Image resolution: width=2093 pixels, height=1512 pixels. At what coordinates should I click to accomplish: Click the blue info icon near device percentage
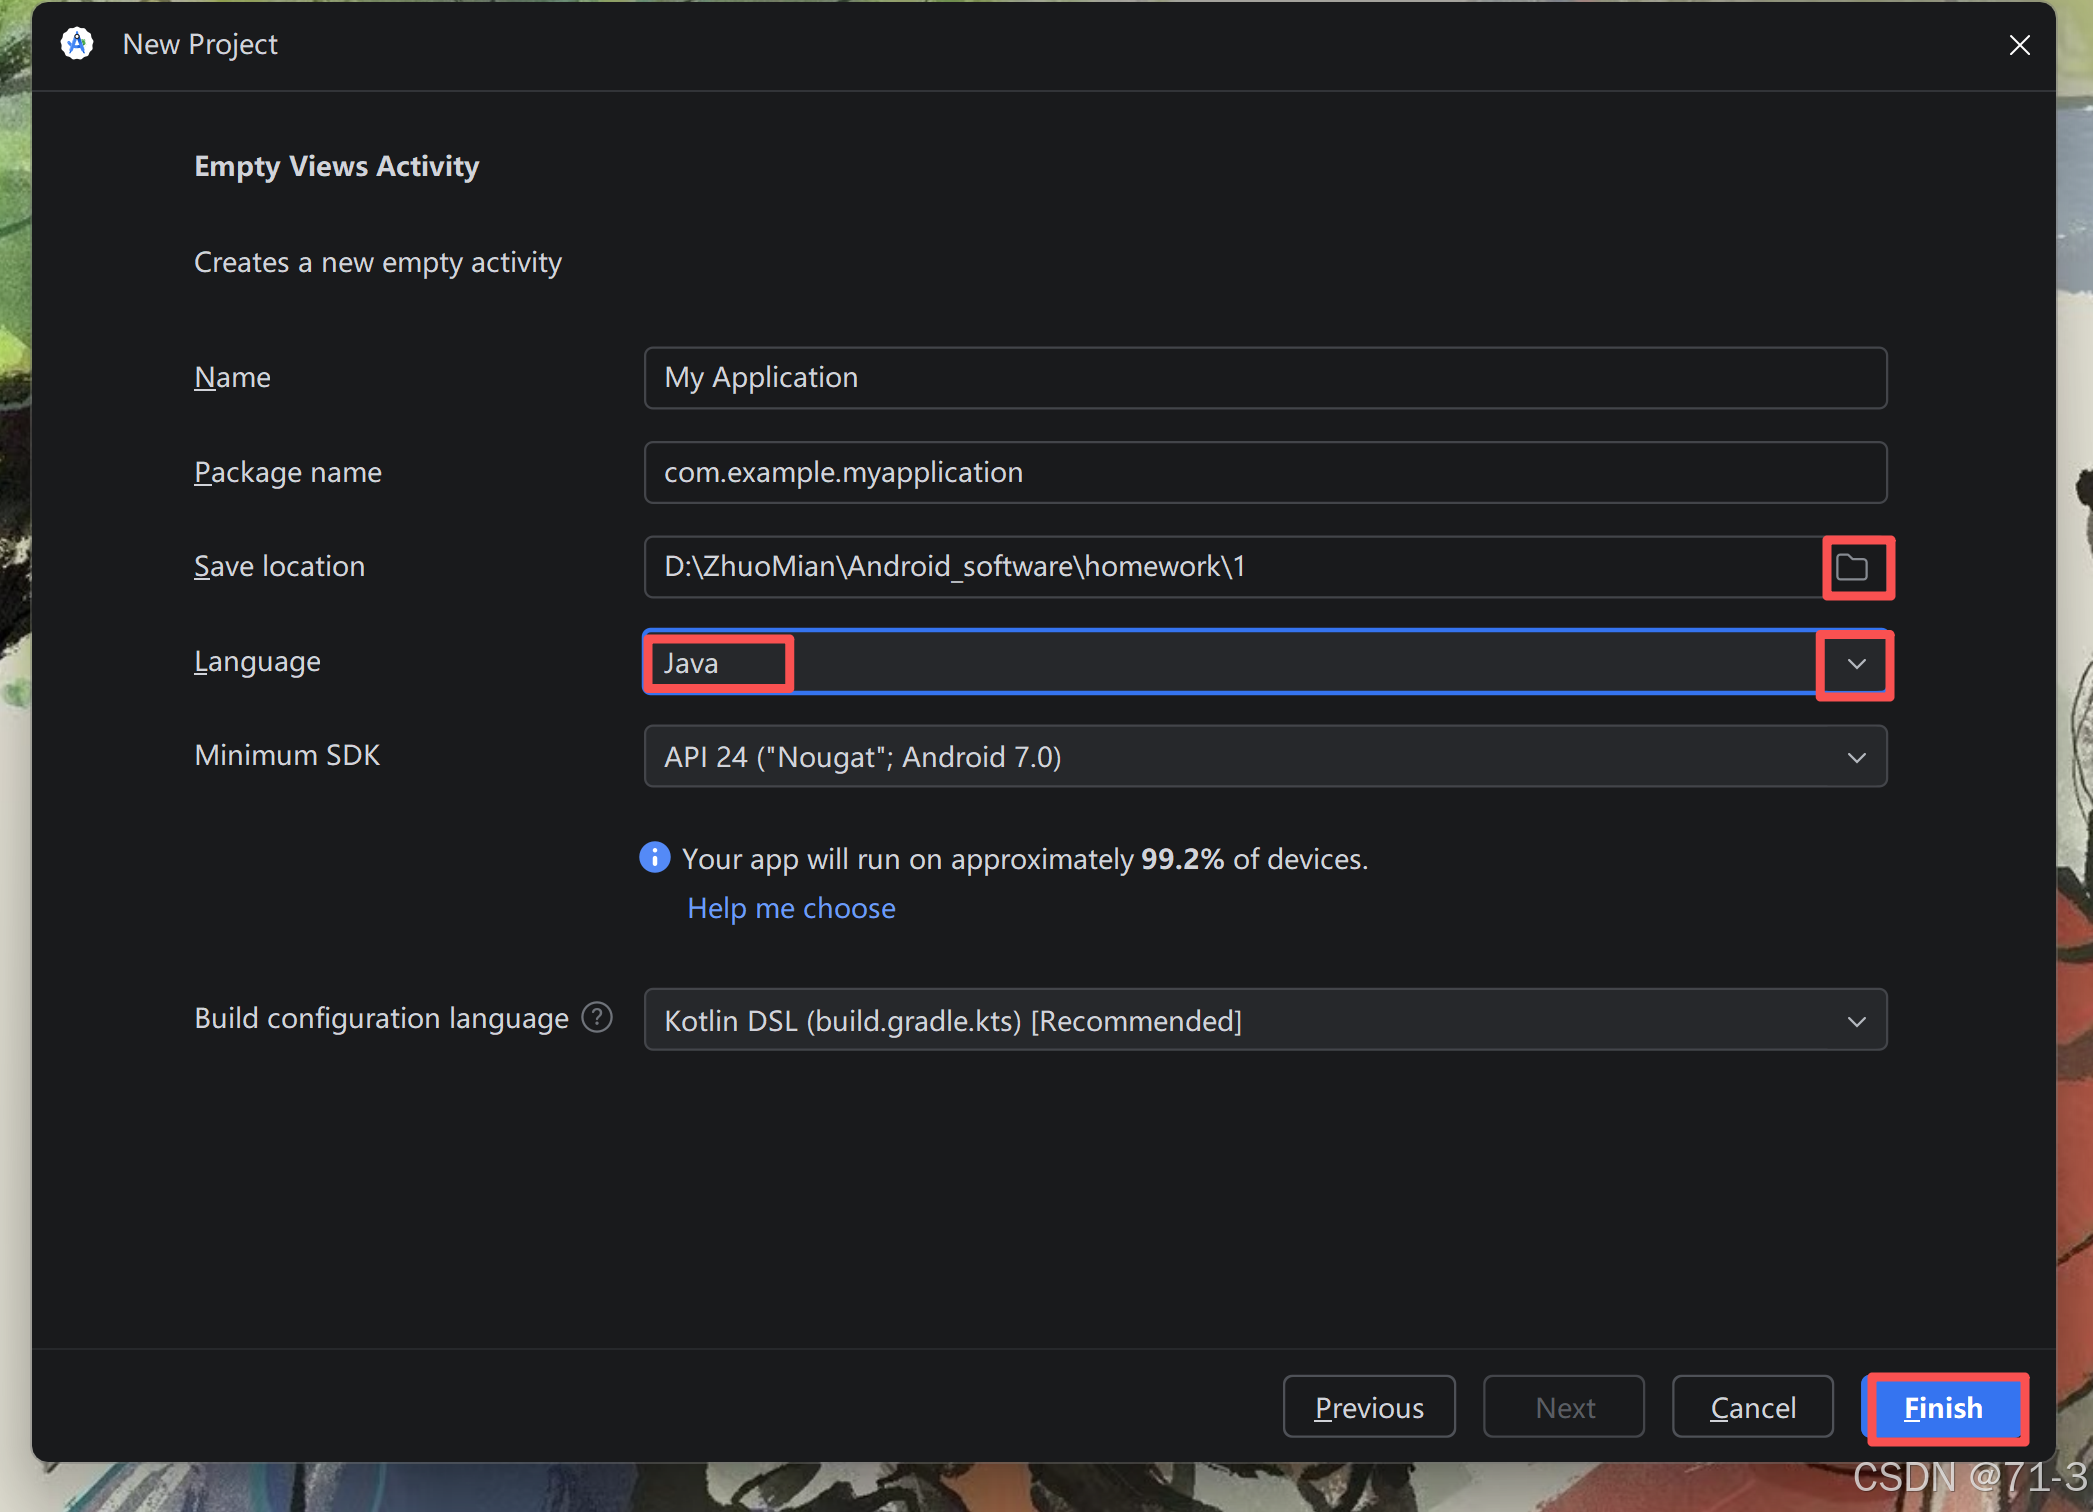click(654, 858)
